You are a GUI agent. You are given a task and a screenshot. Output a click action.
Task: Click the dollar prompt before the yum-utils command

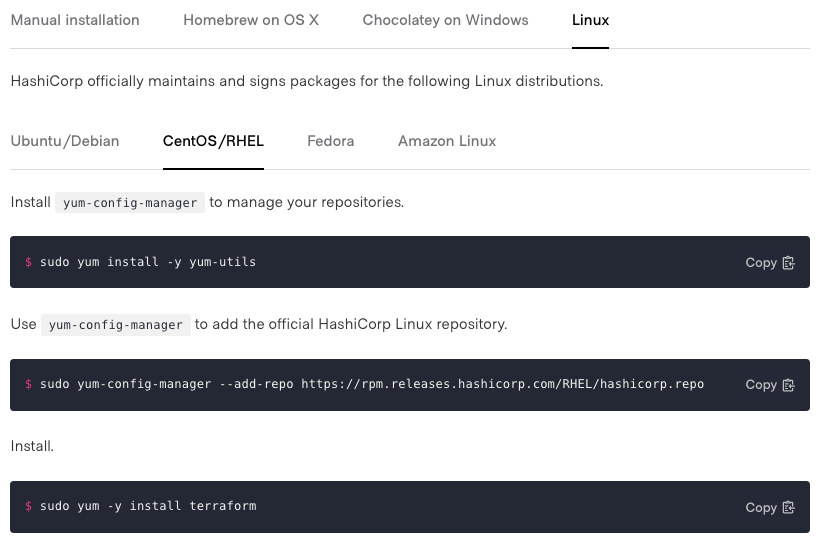29,262
